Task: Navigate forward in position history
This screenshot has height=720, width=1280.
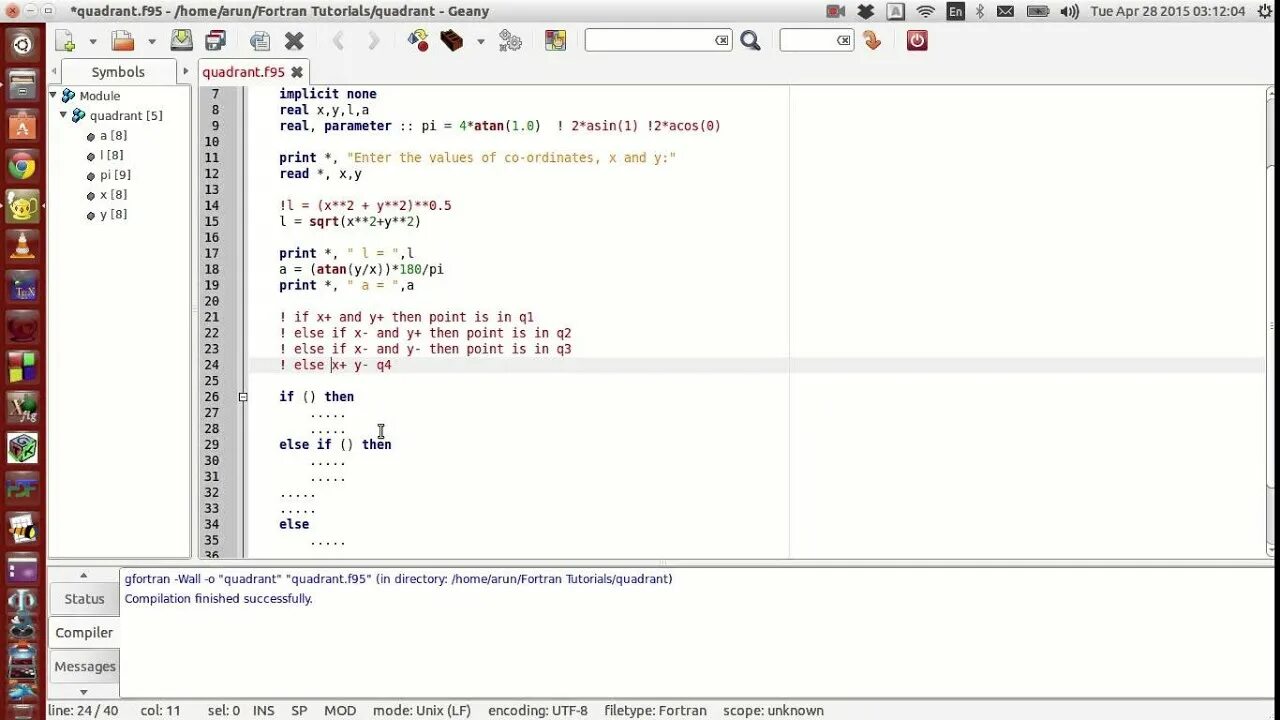Action: coord(374,40)
